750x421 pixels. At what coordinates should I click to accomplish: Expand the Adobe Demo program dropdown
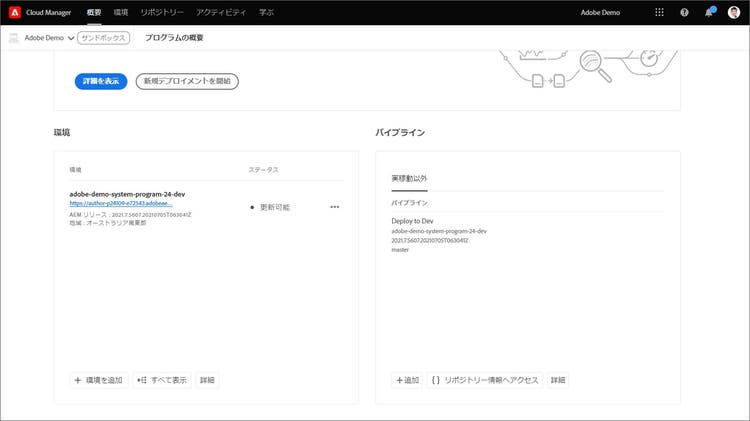pyautogui.click(x=70, y=38)
